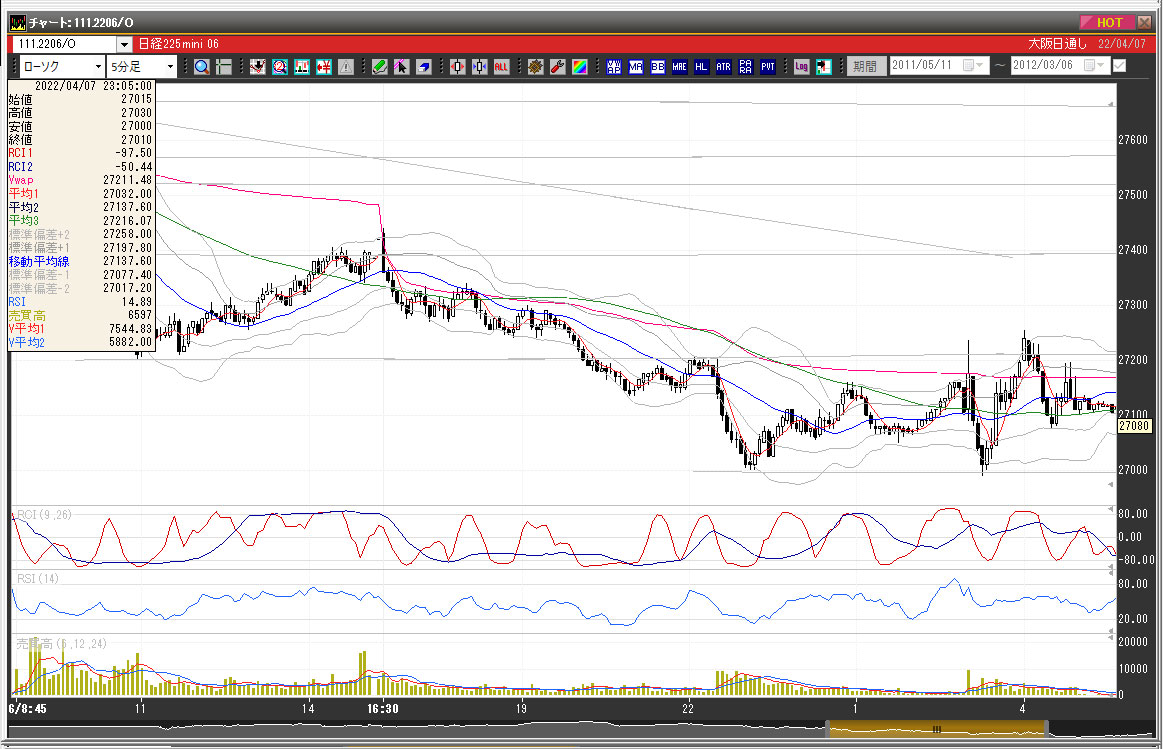The image size is (1163, 749).
Task: Click the yellow range thumb on navigator bar
Action: [938, 729]
